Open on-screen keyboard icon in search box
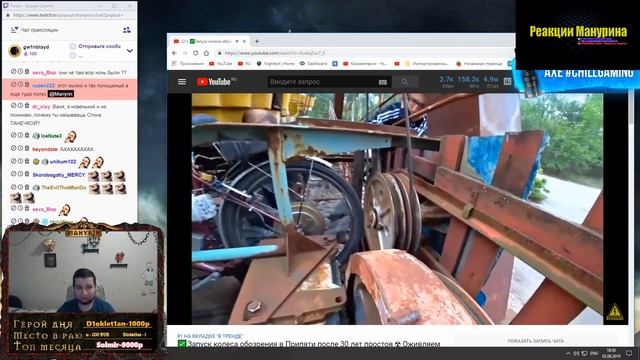Viewport: 640px width, 360px height. 382,82
